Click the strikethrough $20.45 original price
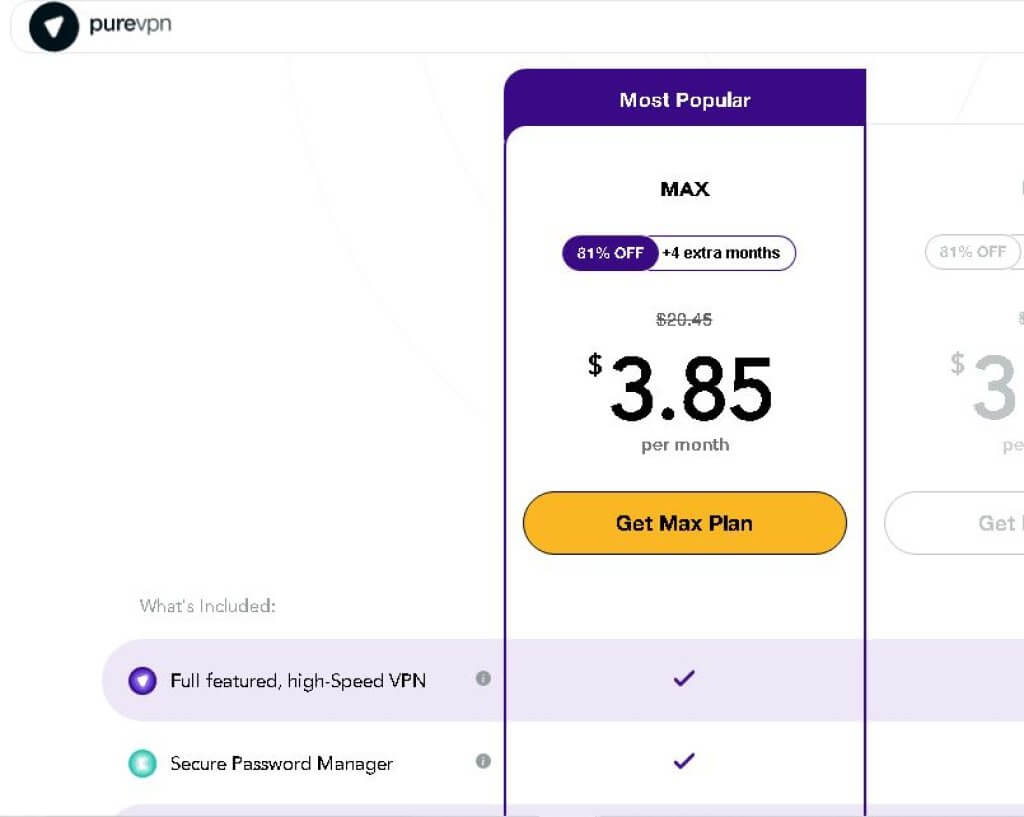Viewport: 1024px width, 817px height. [684, 320]
